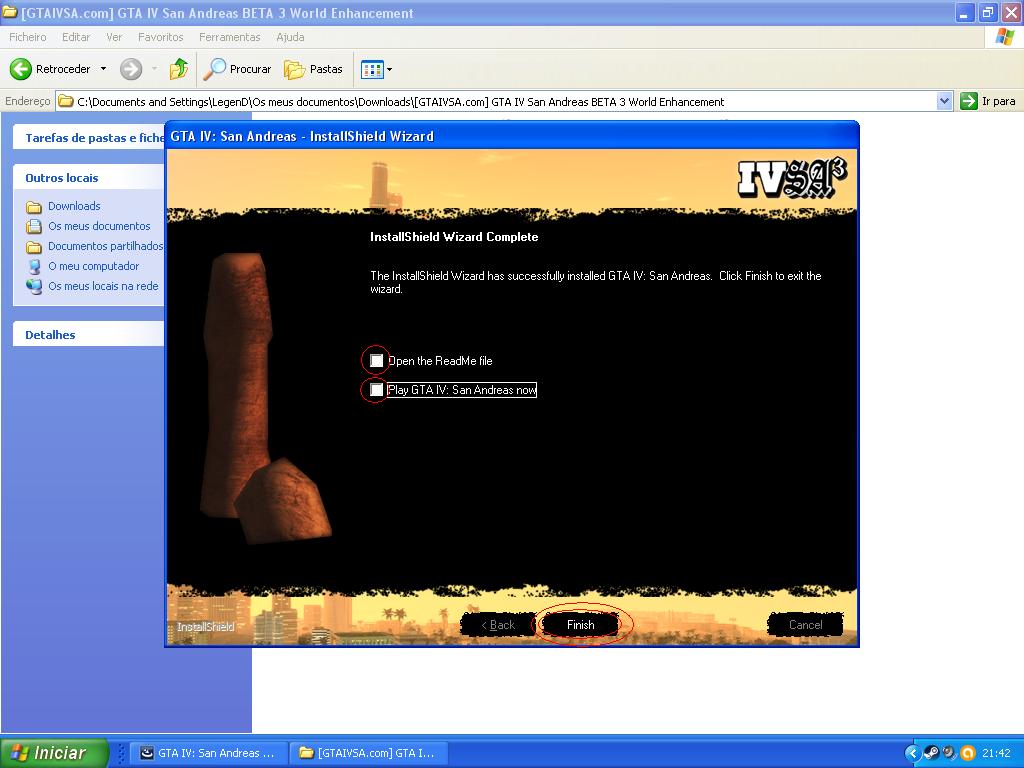The width and height of the screenshot is (1024, 768).
Task: Click the Downloads folder icon in sidebar
Action: point(34,207)
